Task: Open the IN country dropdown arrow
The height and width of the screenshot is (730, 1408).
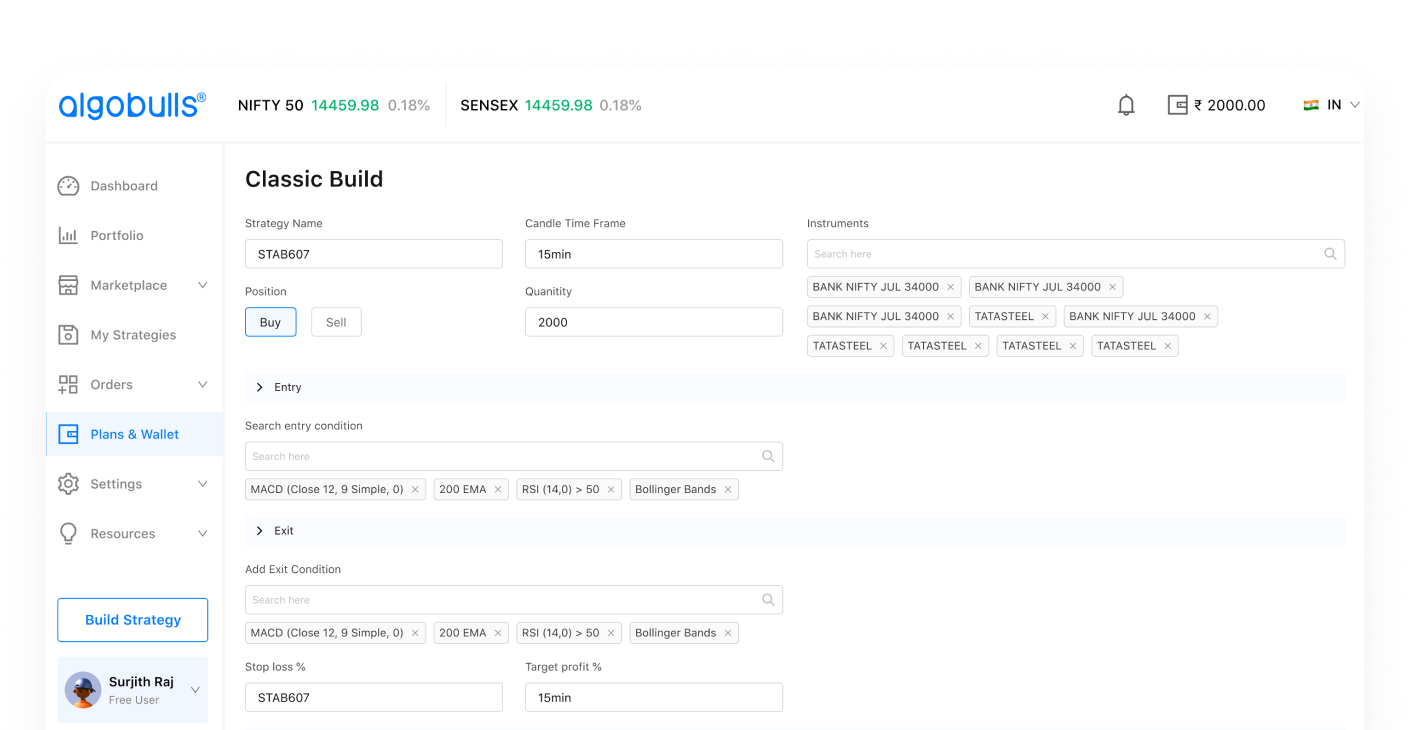Action: [1355, 105]
